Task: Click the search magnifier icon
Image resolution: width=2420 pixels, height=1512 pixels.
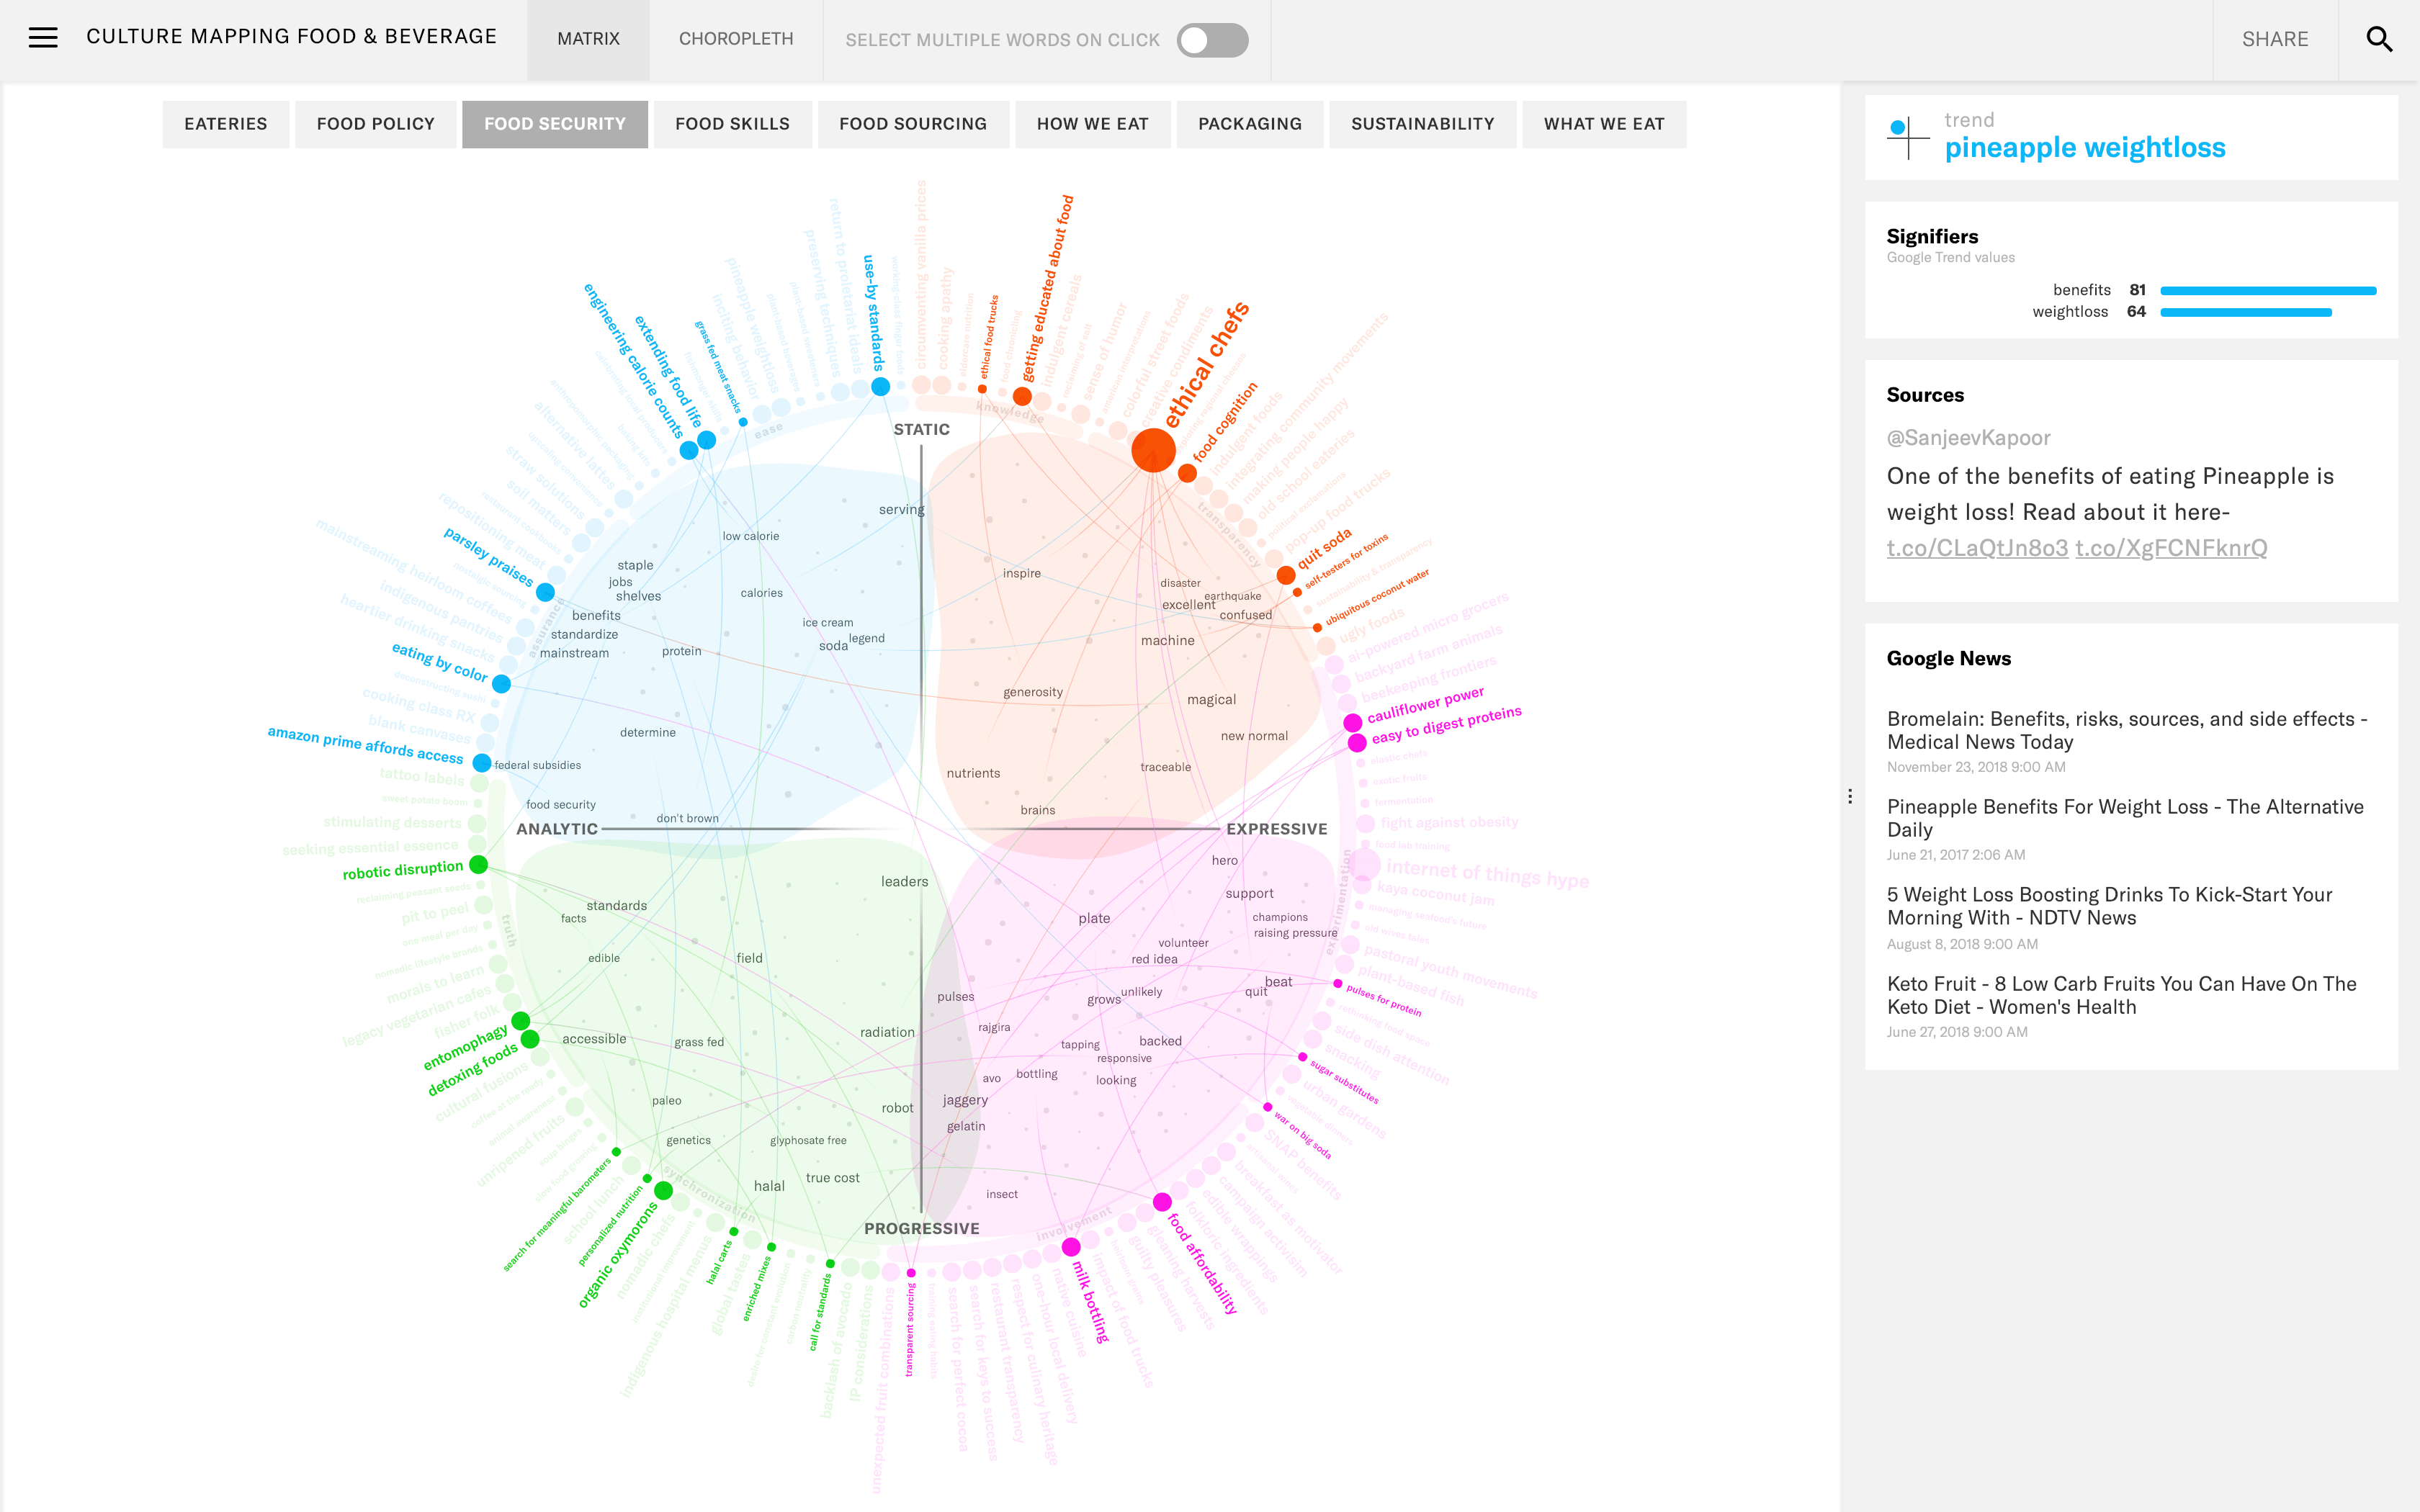Action: [x=2379, y=39]
